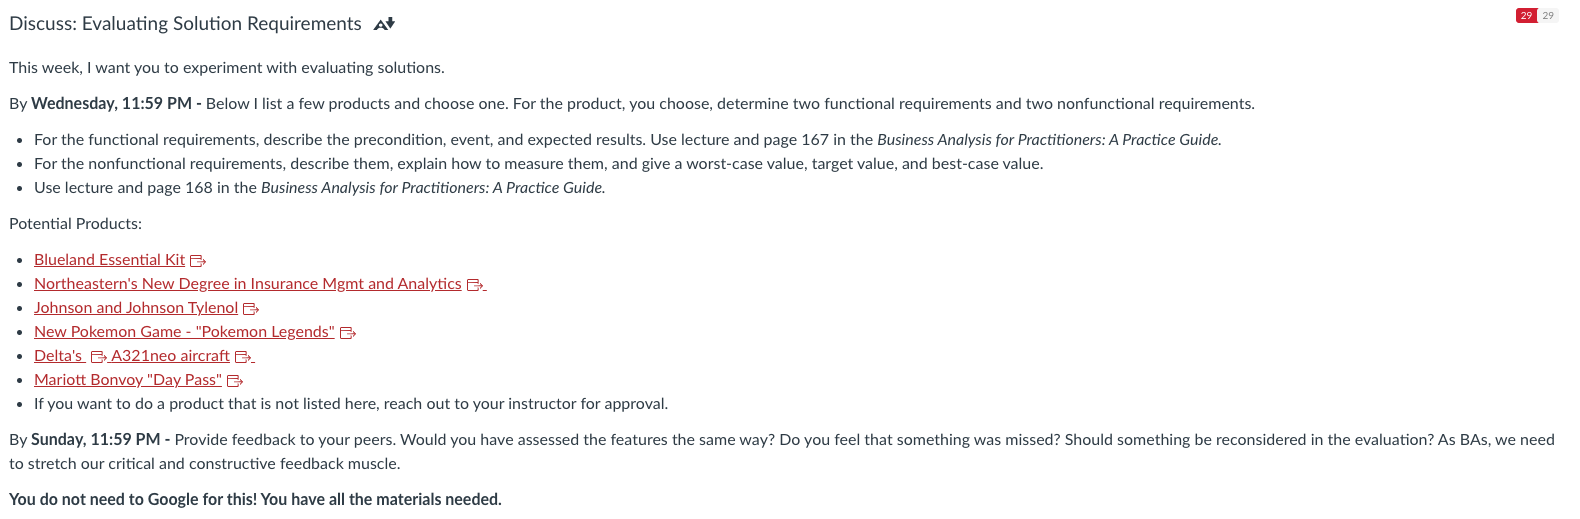The width and height of the screenshot is (1580, 519).
Task: Click the bold Wednesday, 11:59 PM deadline text
Action: [x=111, y=104]
